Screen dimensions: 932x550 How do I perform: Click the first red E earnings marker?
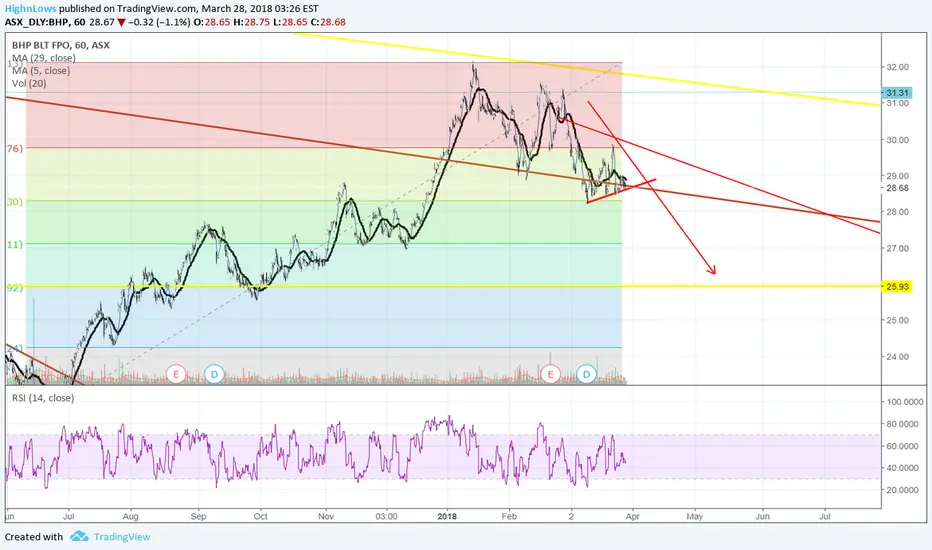(175, 374)
